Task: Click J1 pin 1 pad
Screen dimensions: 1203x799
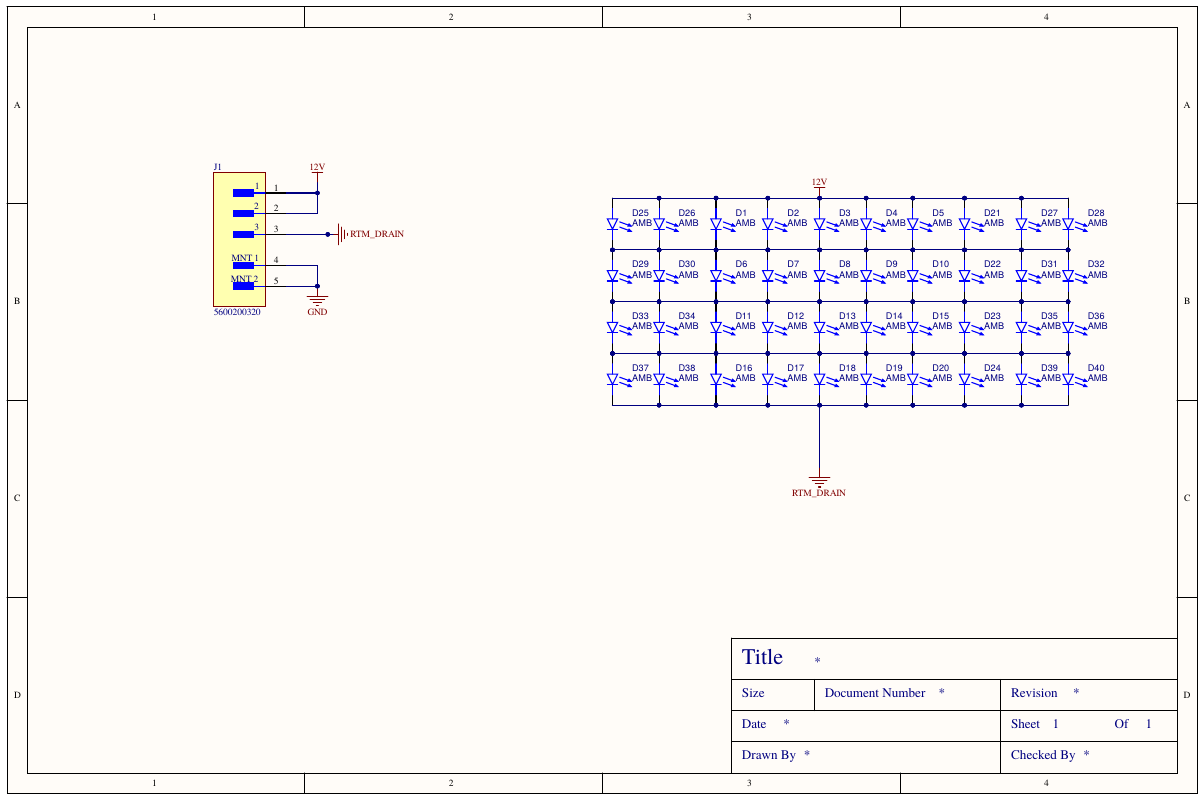Action: point(243,192)
